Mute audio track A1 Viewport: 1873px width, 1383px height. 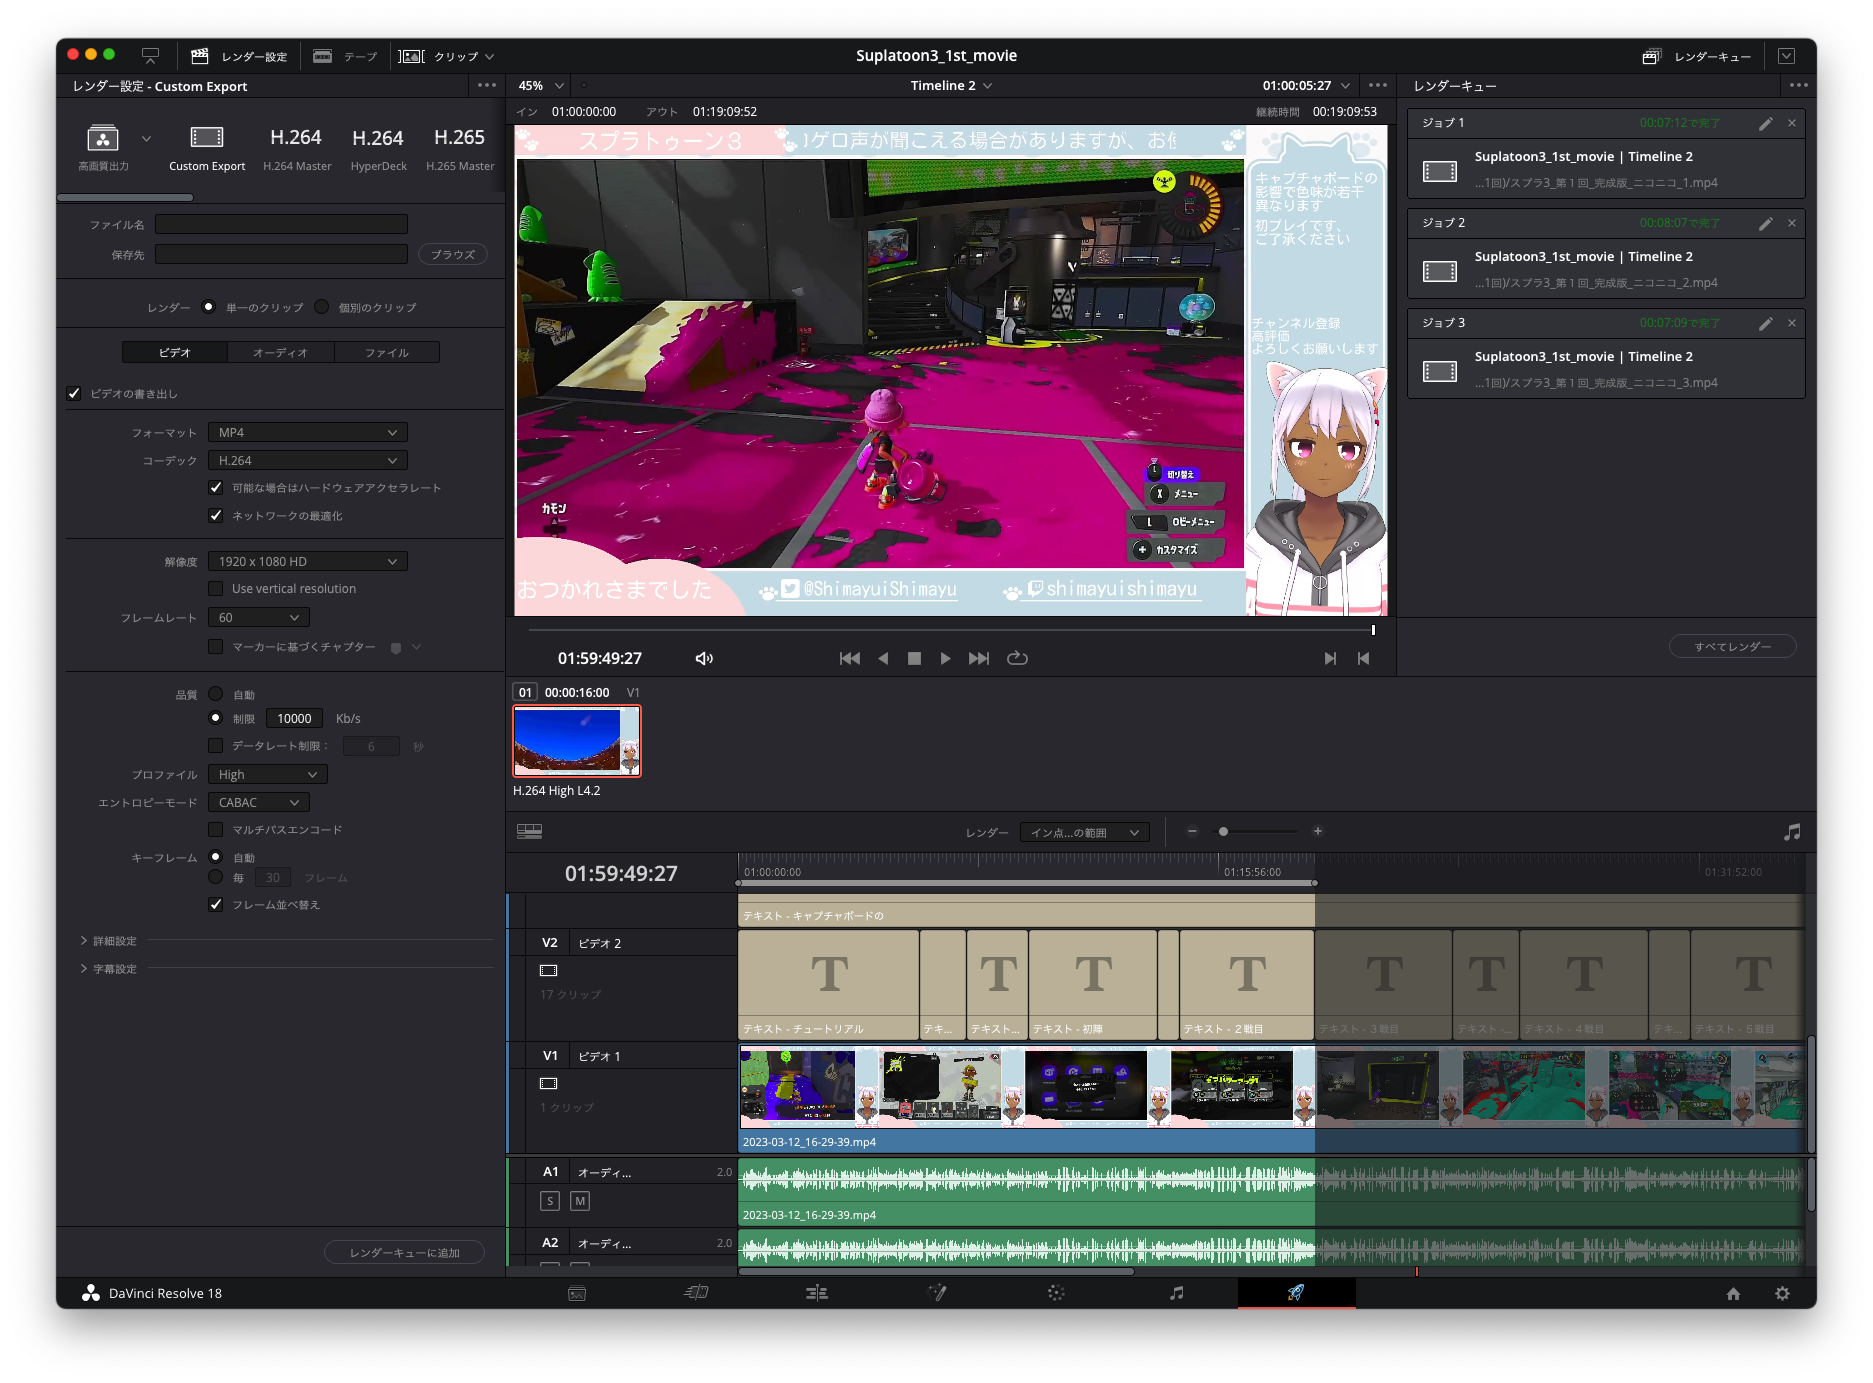[x=580, y=1201]
